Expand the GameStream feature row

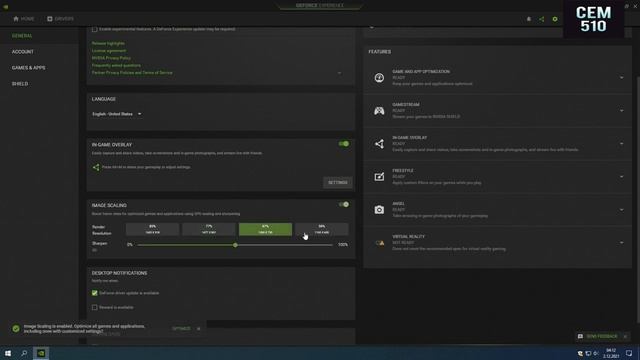click(622, 111)
